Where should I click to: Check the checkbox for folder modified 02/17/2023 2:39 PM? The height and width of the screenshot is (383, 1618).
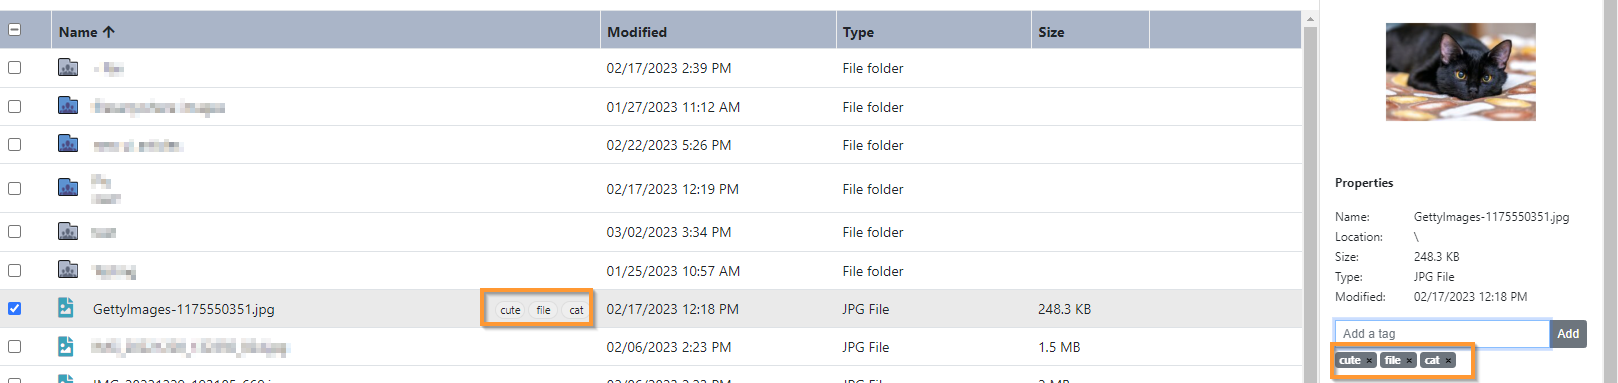coord(14,67)
